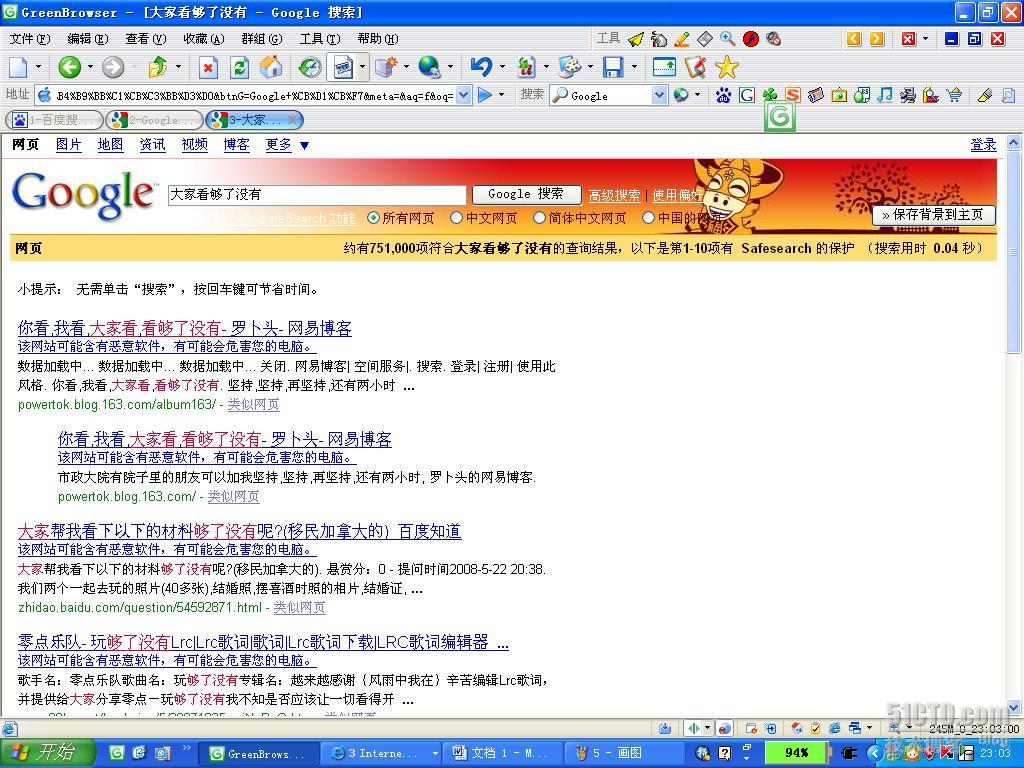Click the shopping cart toolbar icon
Viewport: 1024px width, 768px height.
[x=954, y=95]
